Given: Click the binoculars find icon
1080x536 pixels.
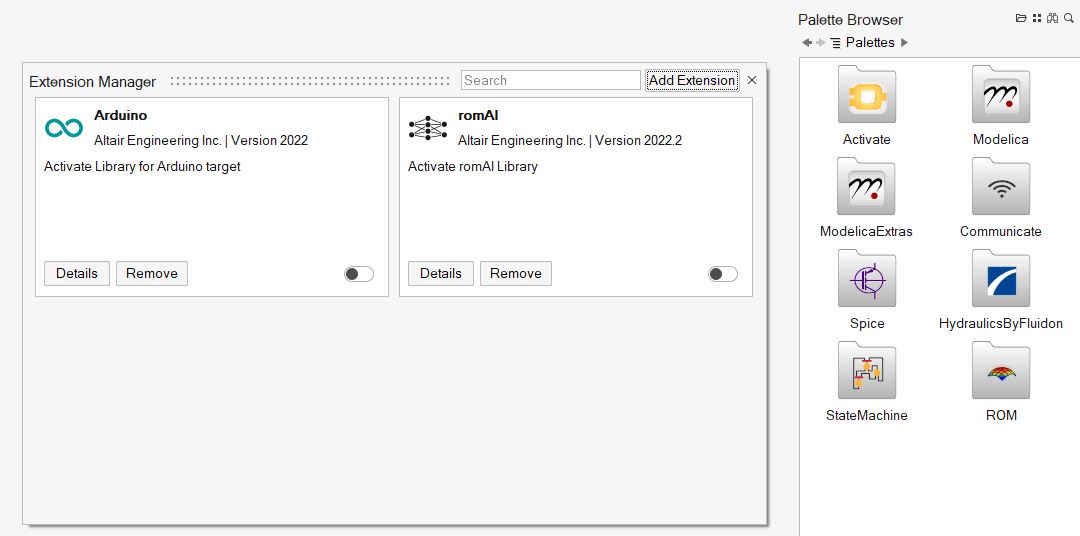Looking at the screenshot, I should coord(1052,18).
